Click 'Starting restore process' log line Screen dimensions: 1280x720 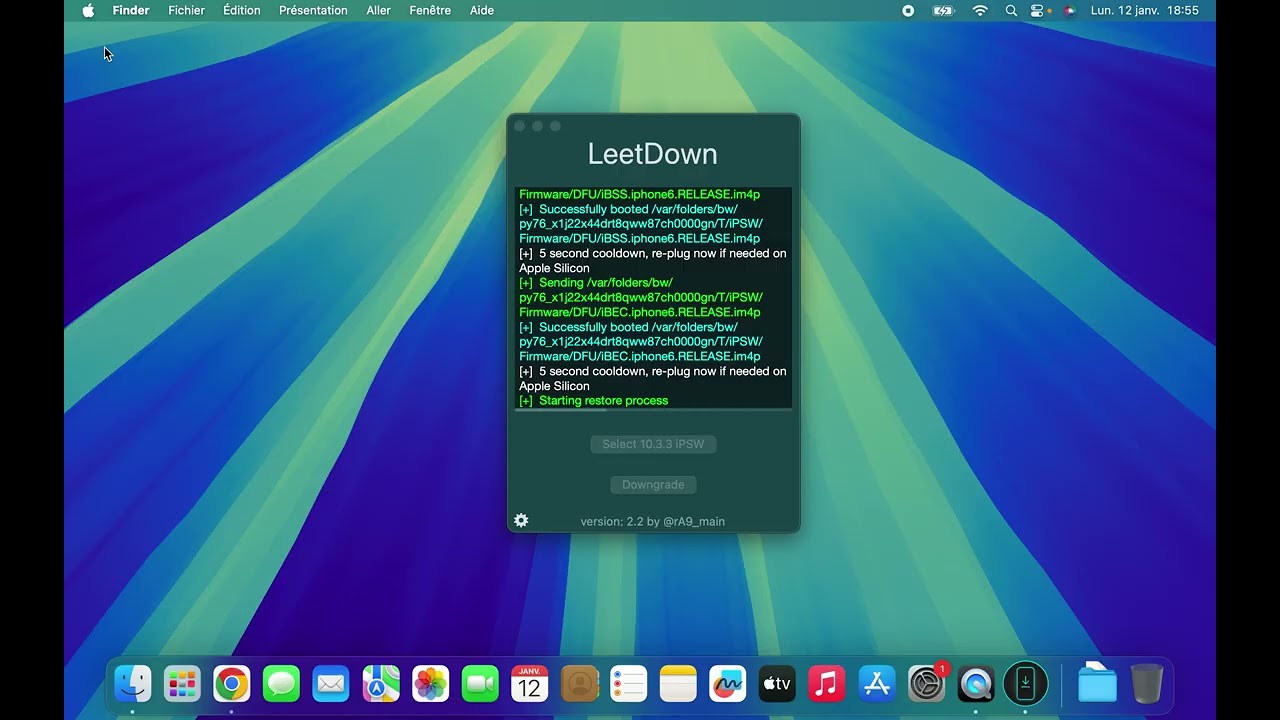[x=594, y=401]
